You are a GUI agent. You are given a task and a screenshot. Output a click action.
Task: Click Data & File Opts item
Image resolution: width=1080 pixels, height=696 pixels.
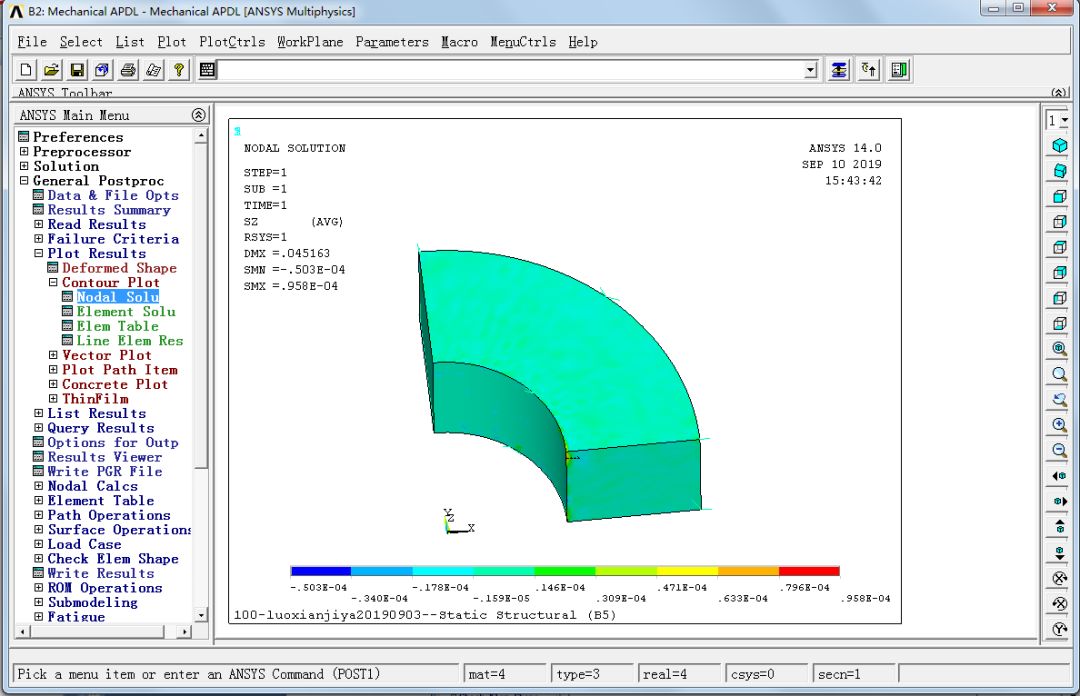(113, 195)
